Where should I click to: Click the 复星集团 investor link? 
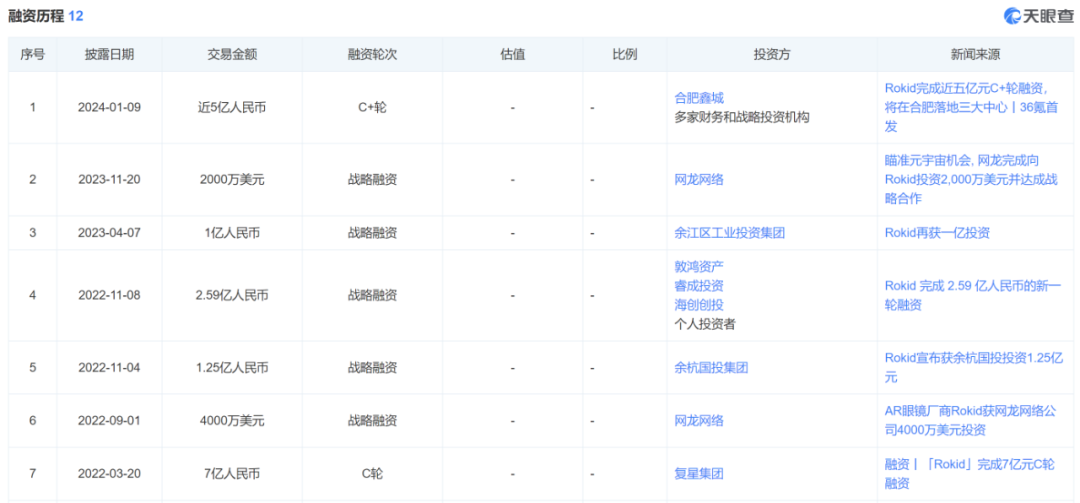(x=699, y=474)
